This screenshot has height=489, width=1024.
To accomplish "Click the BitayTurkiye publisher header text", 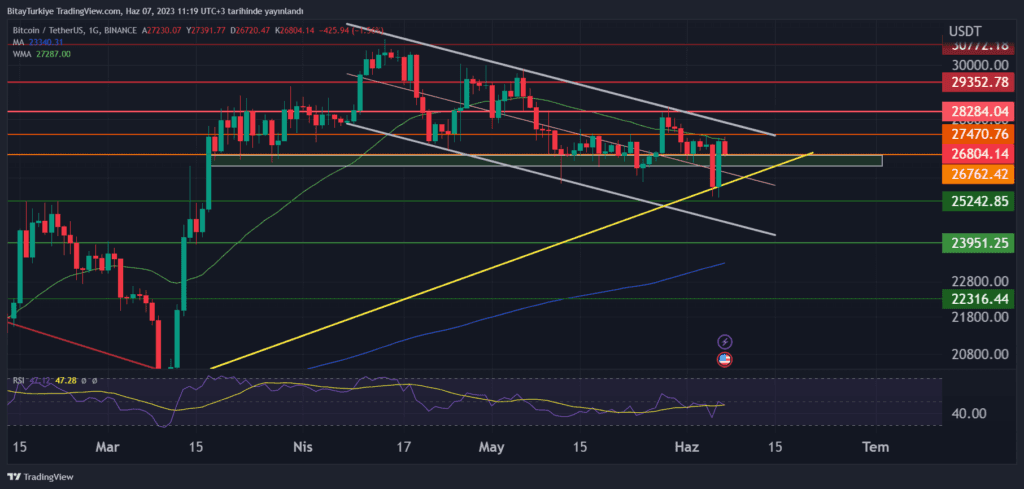I will point(156,11).
